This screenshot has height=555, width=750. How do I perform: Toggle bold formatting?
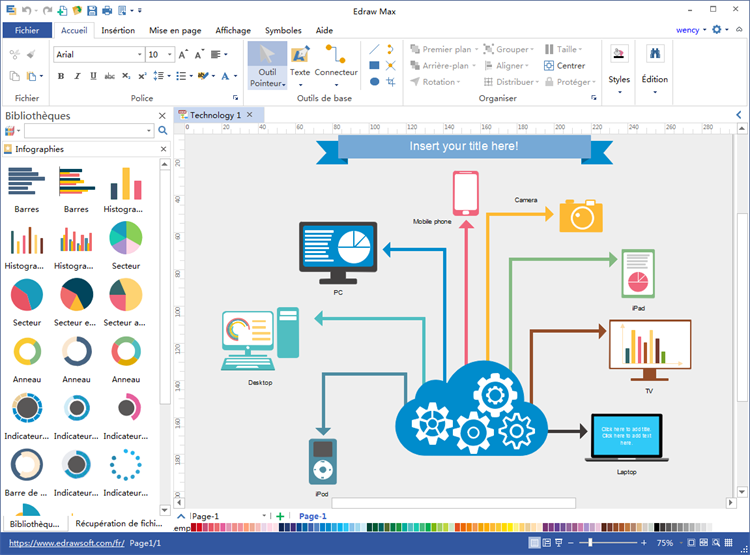(x=59, y=76)
